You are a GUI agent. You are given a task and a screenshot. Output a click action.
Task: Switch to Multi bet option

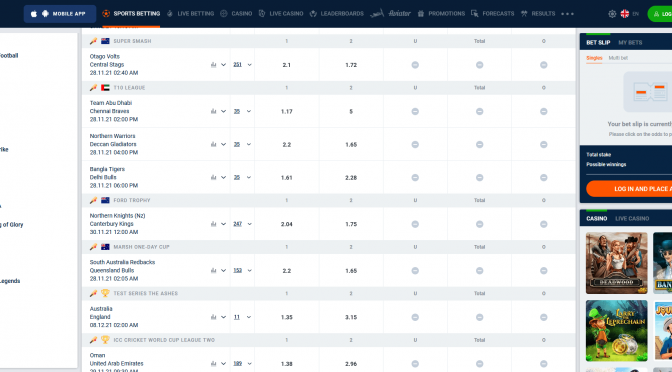[618, 58]
